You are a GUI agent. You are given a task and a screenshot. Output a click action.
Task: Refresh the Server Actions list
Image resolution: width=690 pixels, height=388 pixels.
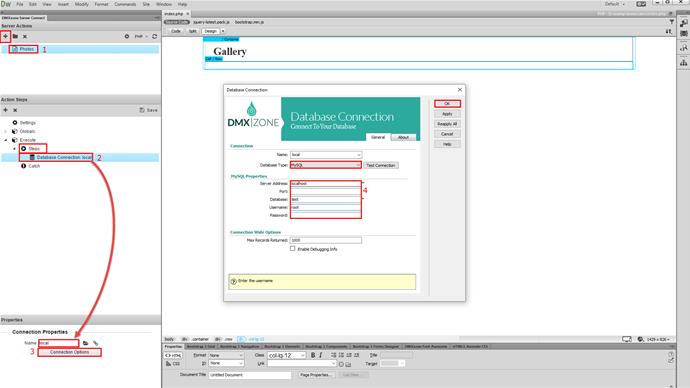tap(154, 37)
